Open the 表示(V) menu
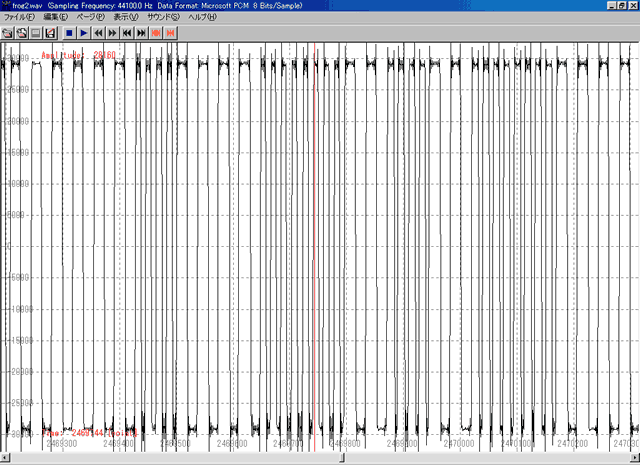The width and height of the screenshot is (640, 465). [x=126, y=18]
